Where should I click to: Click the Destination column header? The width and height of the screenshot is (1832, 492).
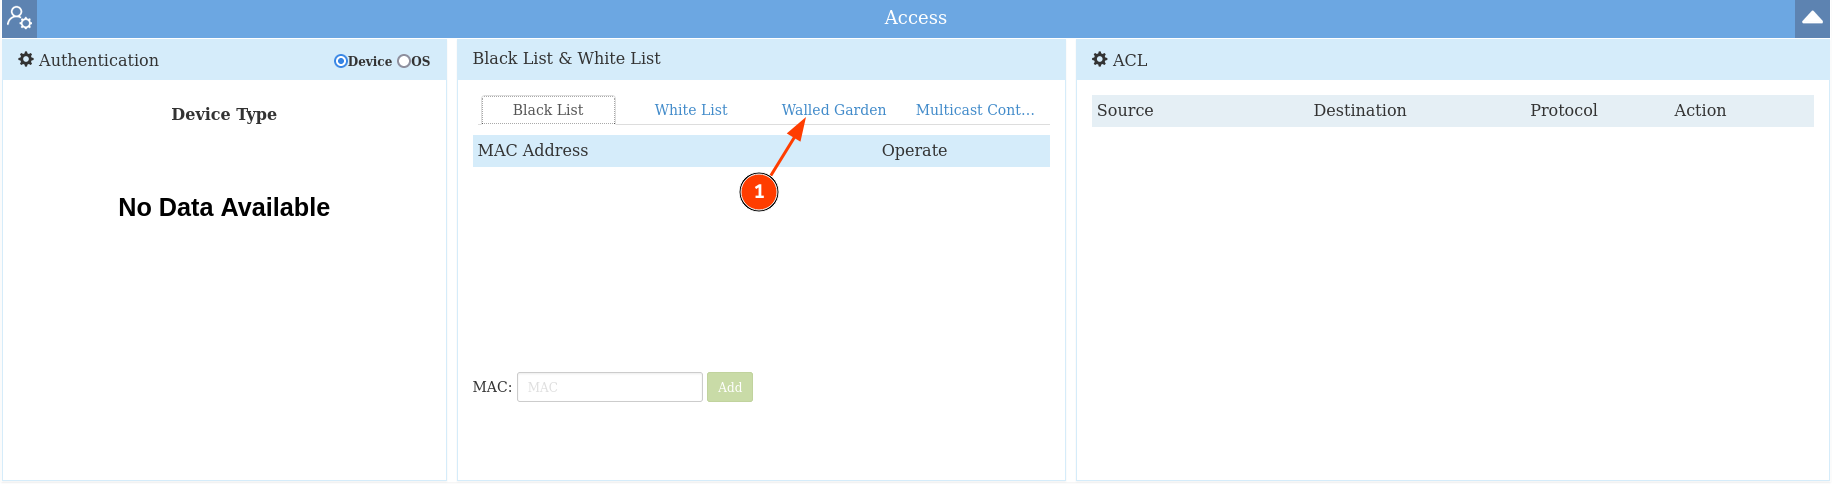(x=1360, y=110)
